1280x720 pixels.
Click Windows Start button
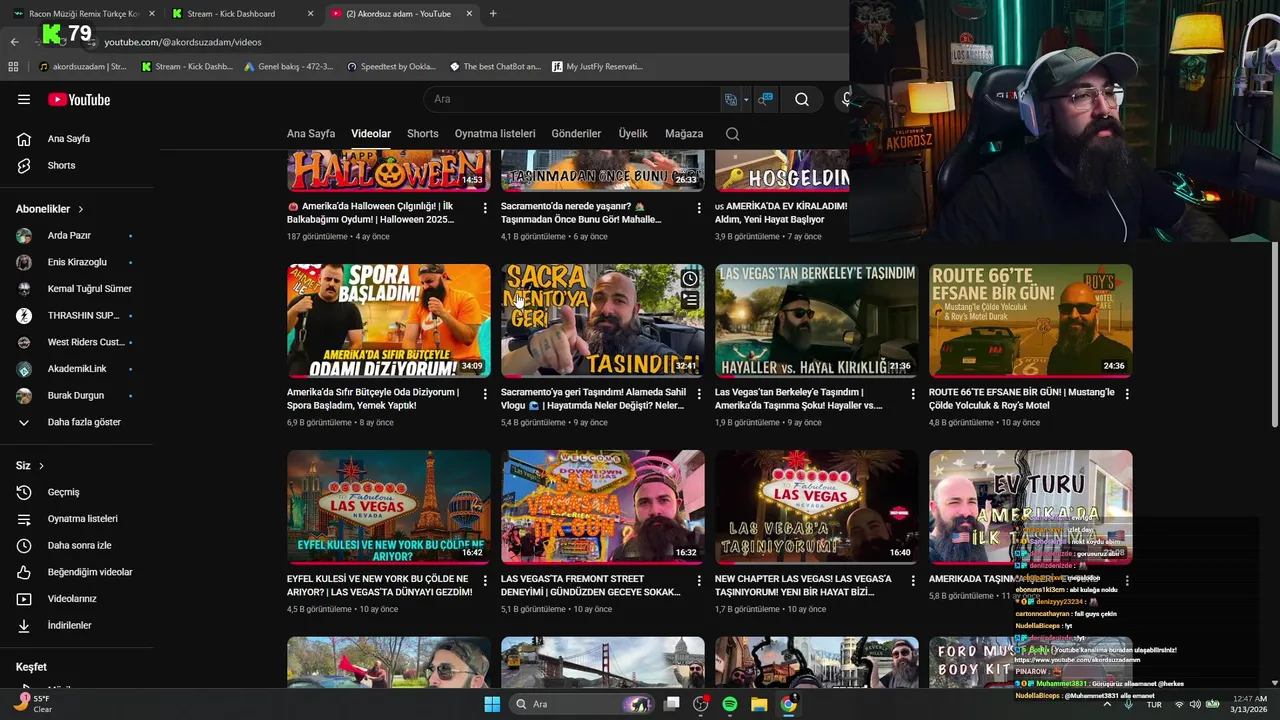492,704
